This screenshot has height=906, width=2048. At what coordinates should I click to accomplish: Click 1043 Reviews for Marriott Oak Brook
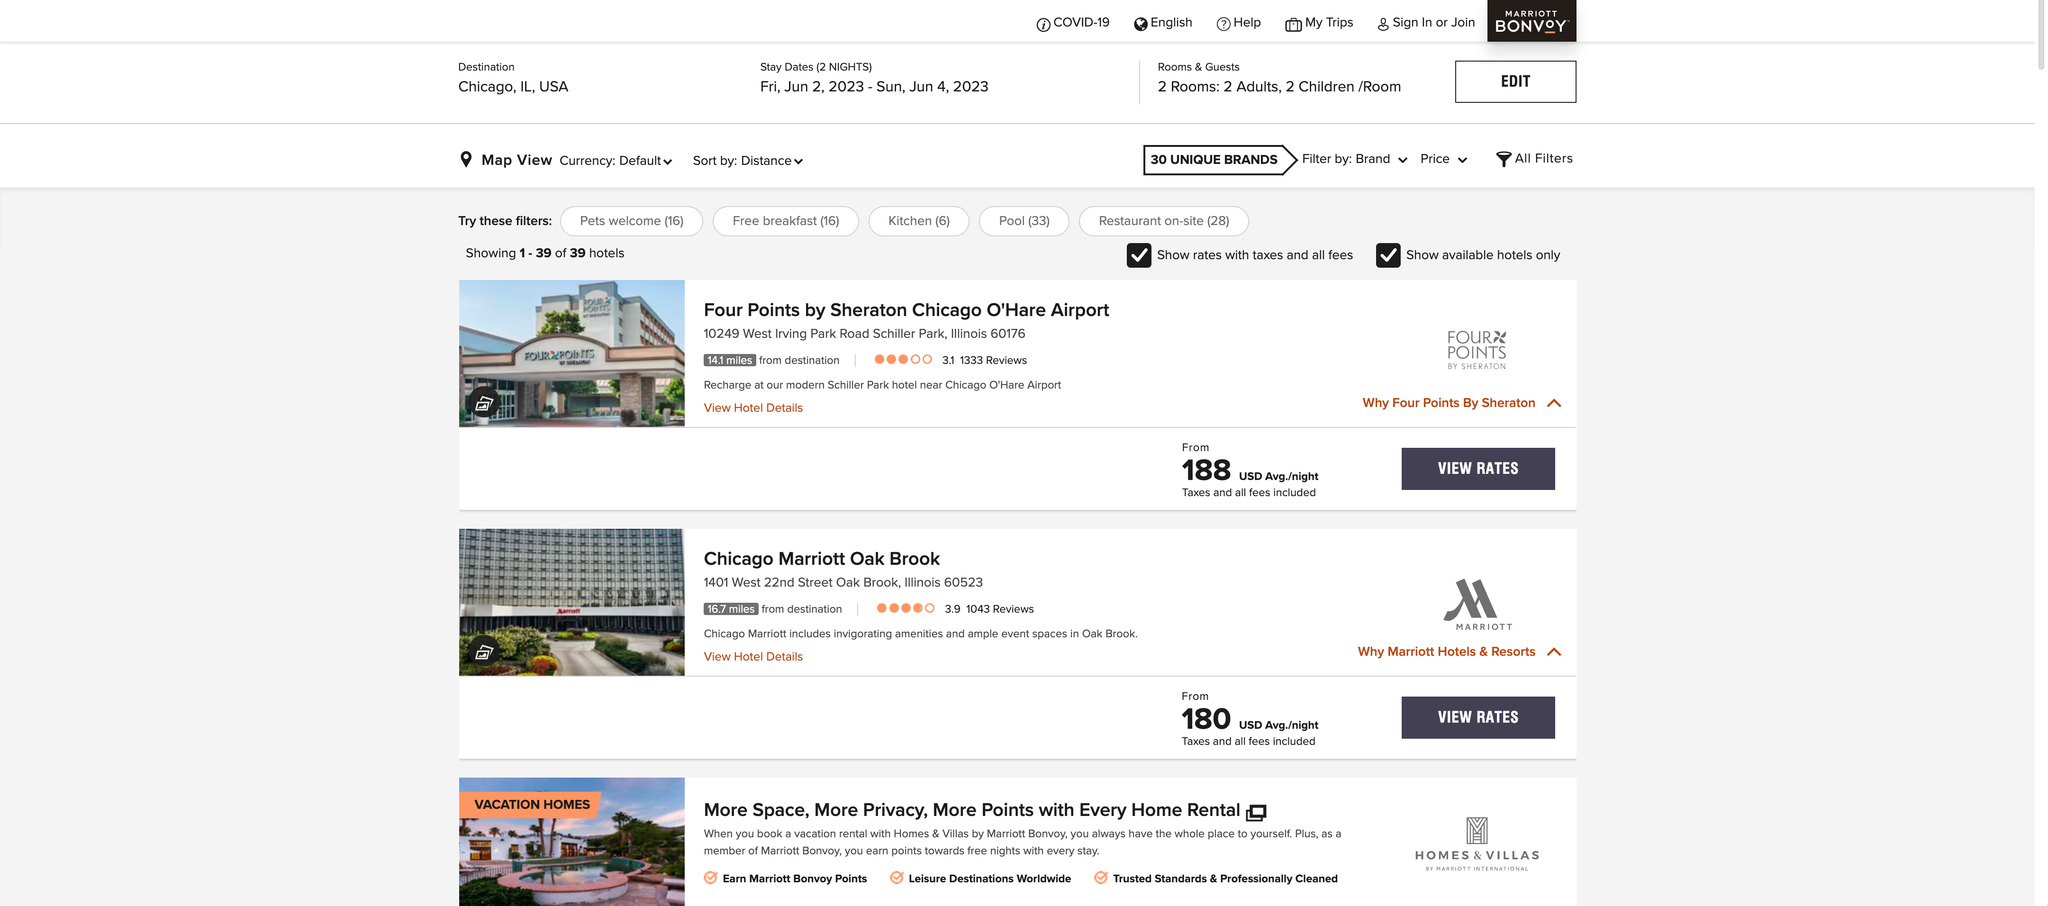click(x=1000, y=609)
